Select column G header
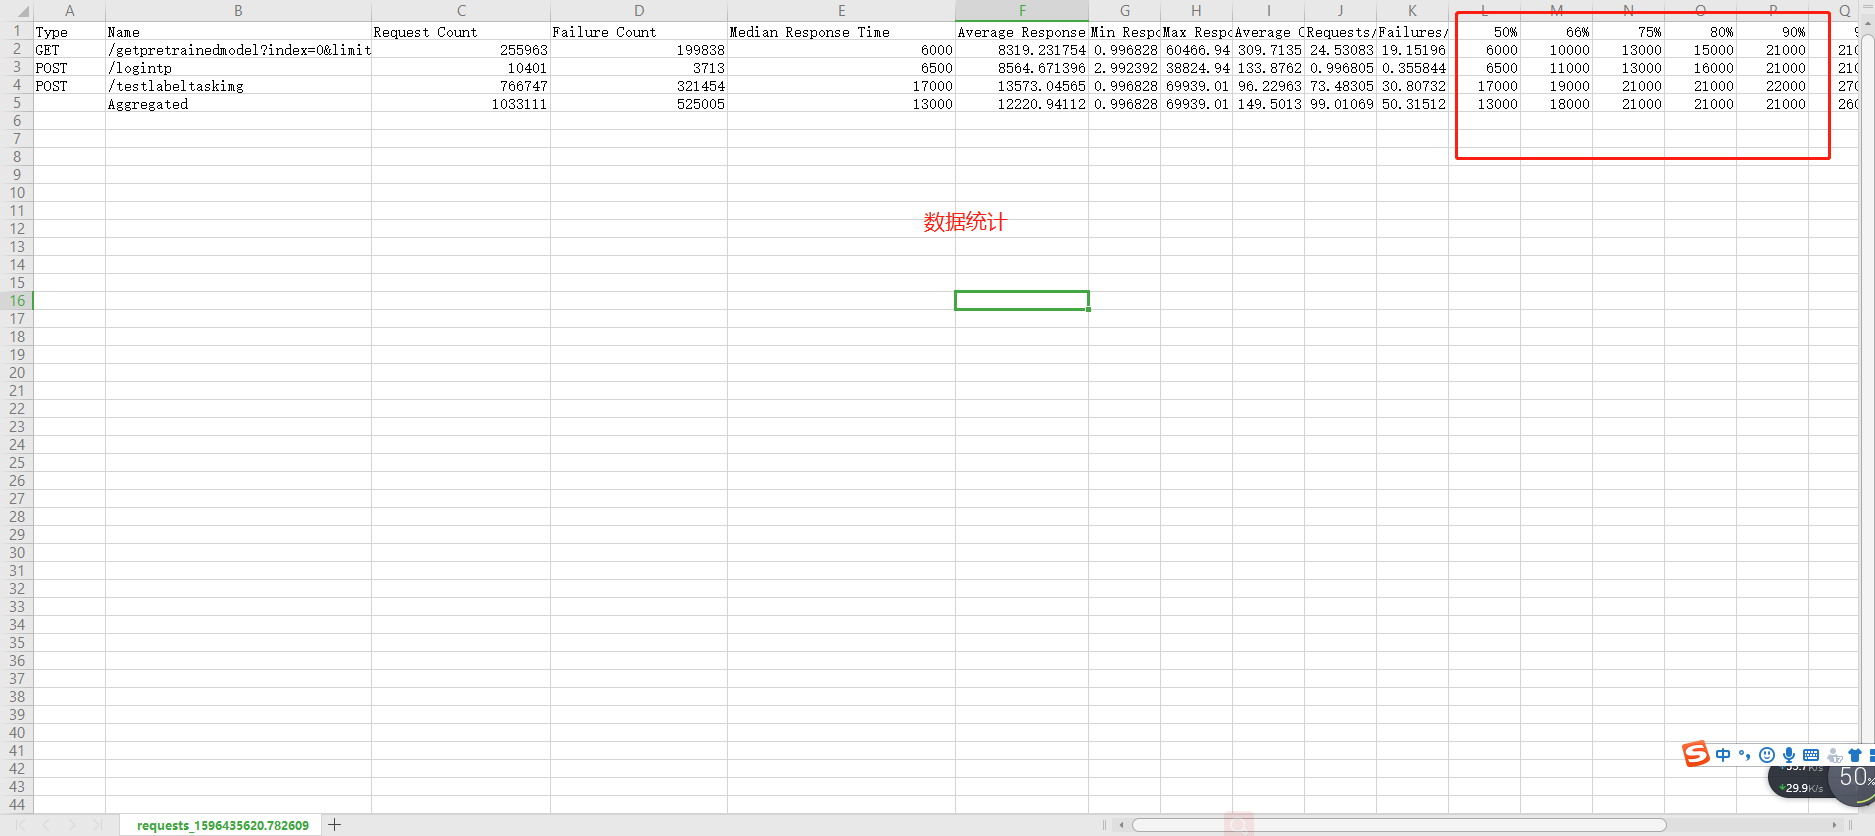 [1125, 11]
